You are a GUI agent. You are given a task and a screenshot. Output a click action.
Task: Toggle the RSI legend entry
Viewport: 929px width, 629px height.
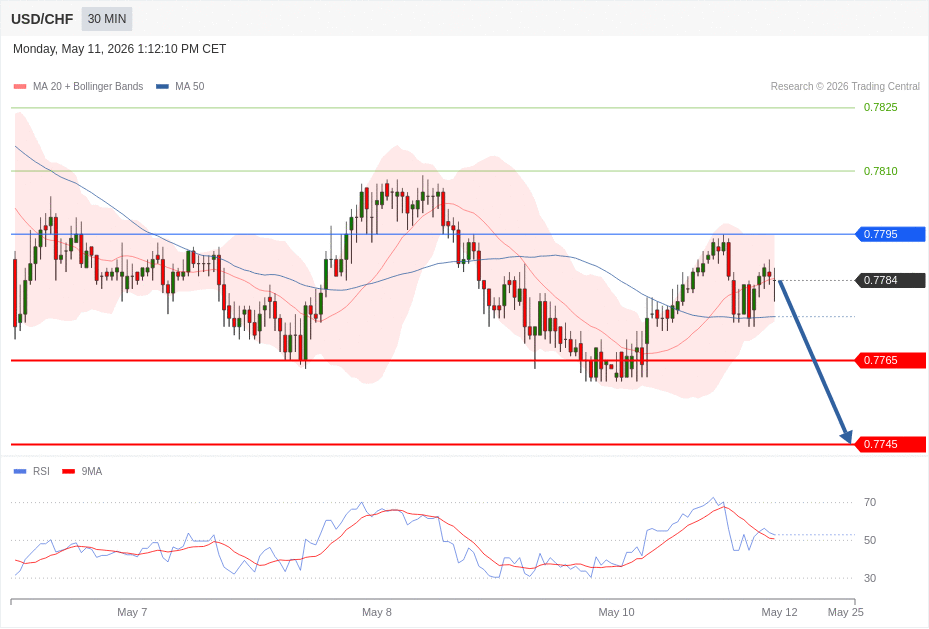click(x=32, y=471)
